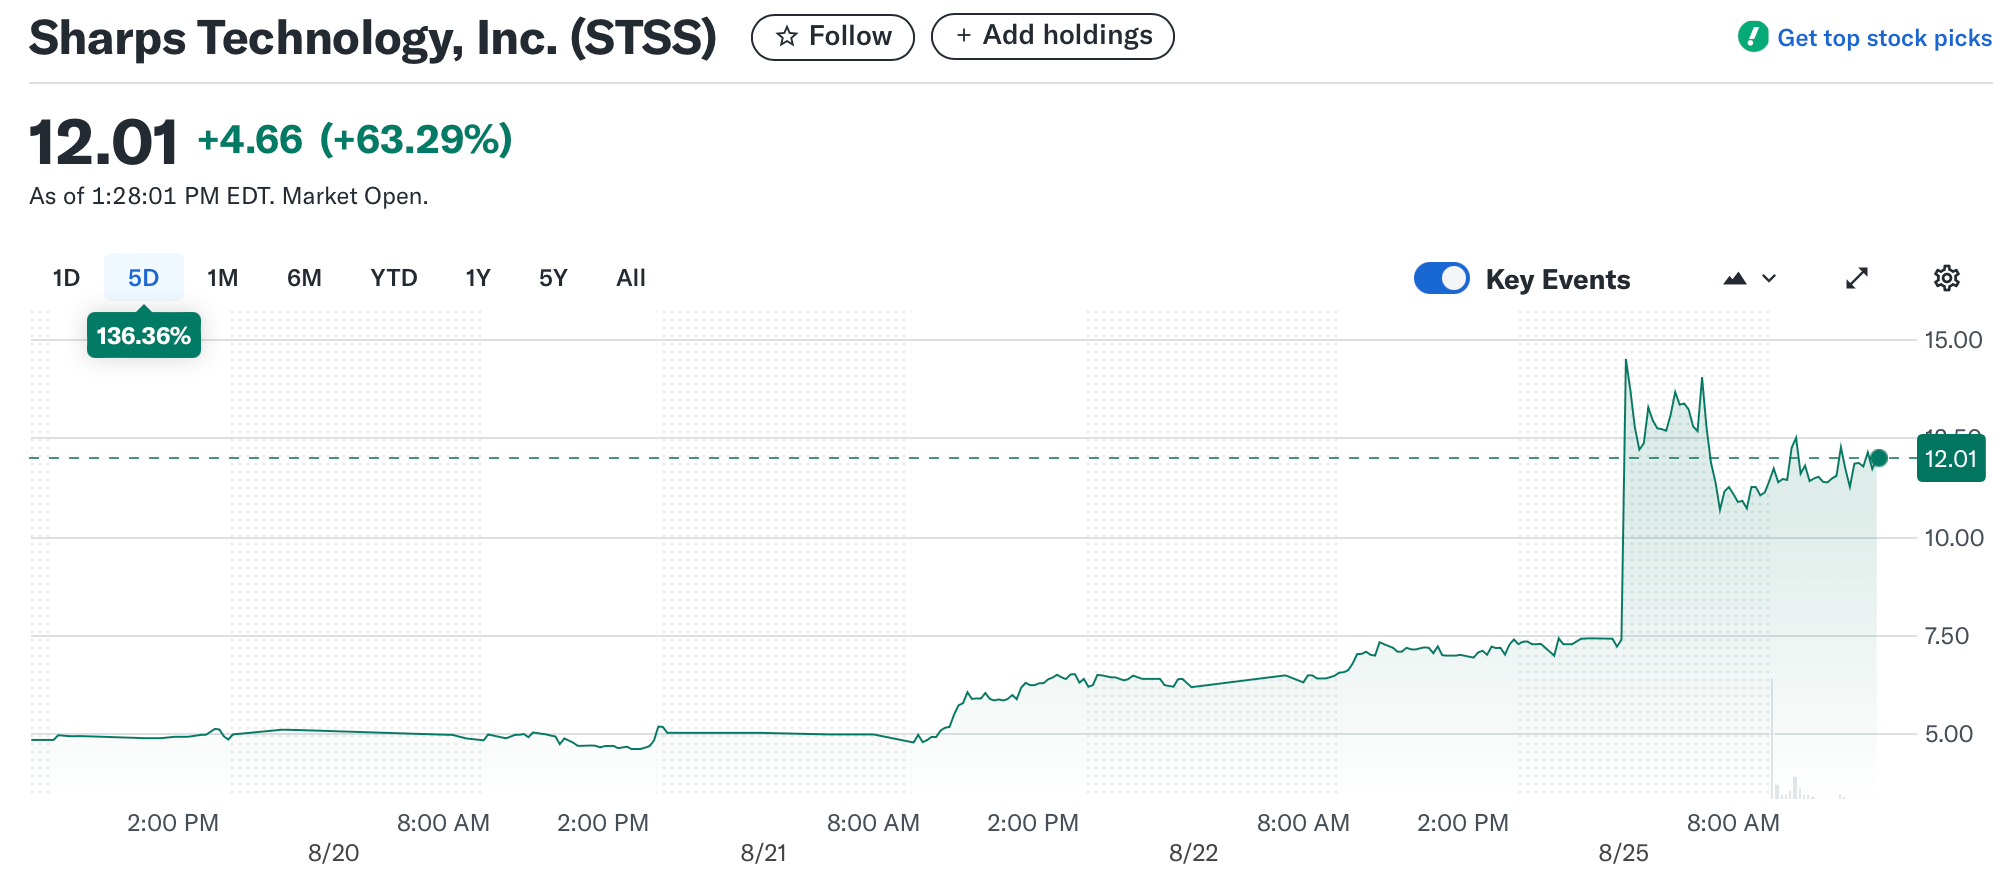The image size is (2004, 882).
Task: Open chart settings gear icon
Action: [1946, 278]
